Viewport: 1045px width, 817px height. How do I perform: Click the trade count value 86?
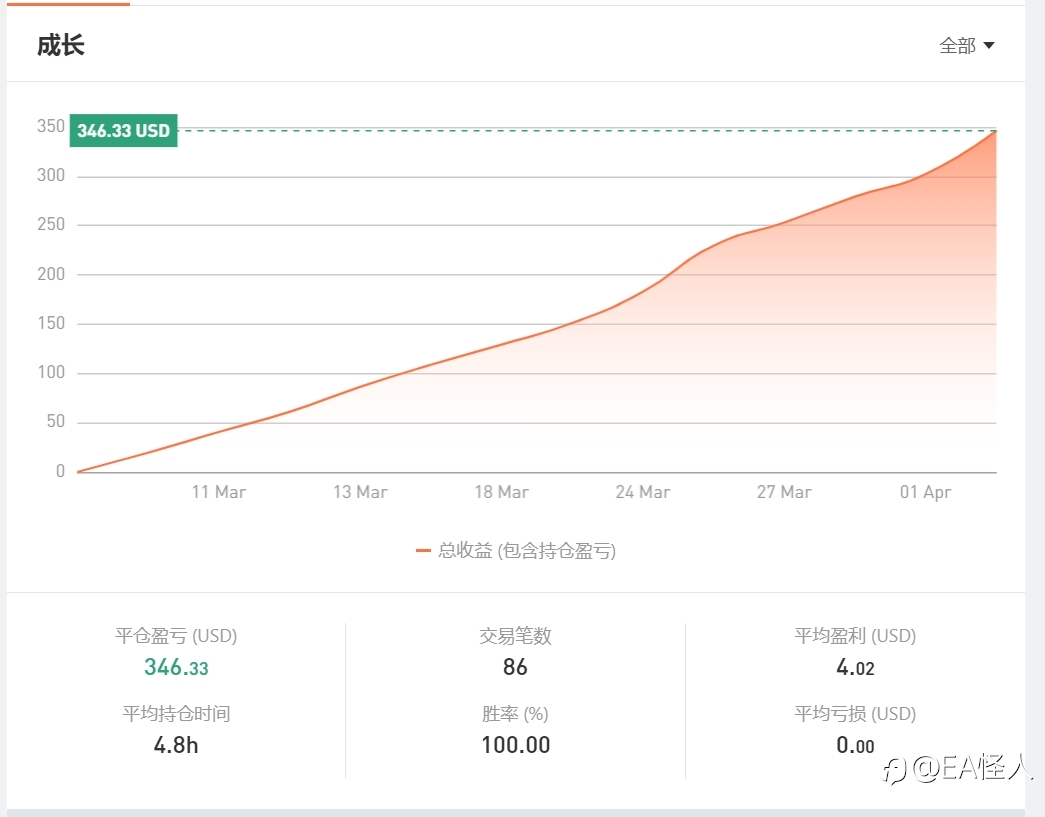(515, 667)
